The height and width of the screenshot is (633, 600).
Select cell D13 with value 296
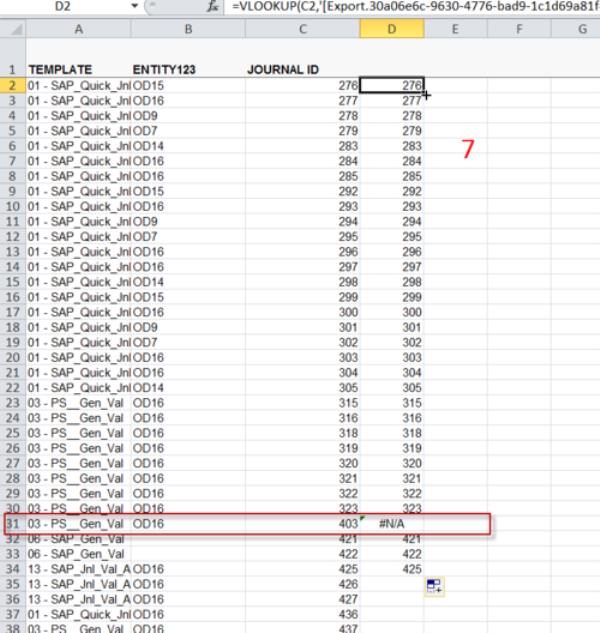(392, 252)
